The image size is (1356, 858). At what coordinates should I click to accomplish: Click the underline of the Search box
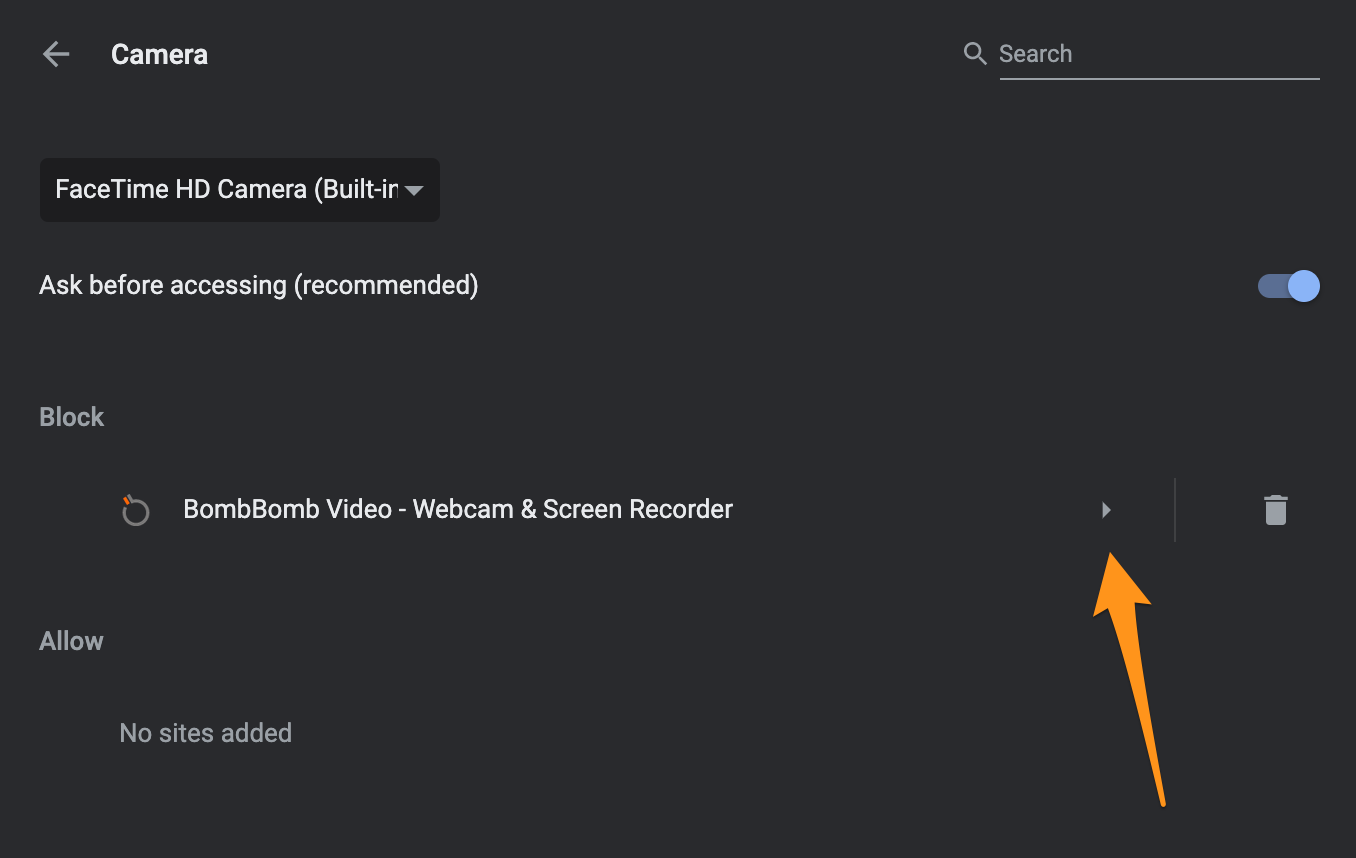coord(1159,78)
